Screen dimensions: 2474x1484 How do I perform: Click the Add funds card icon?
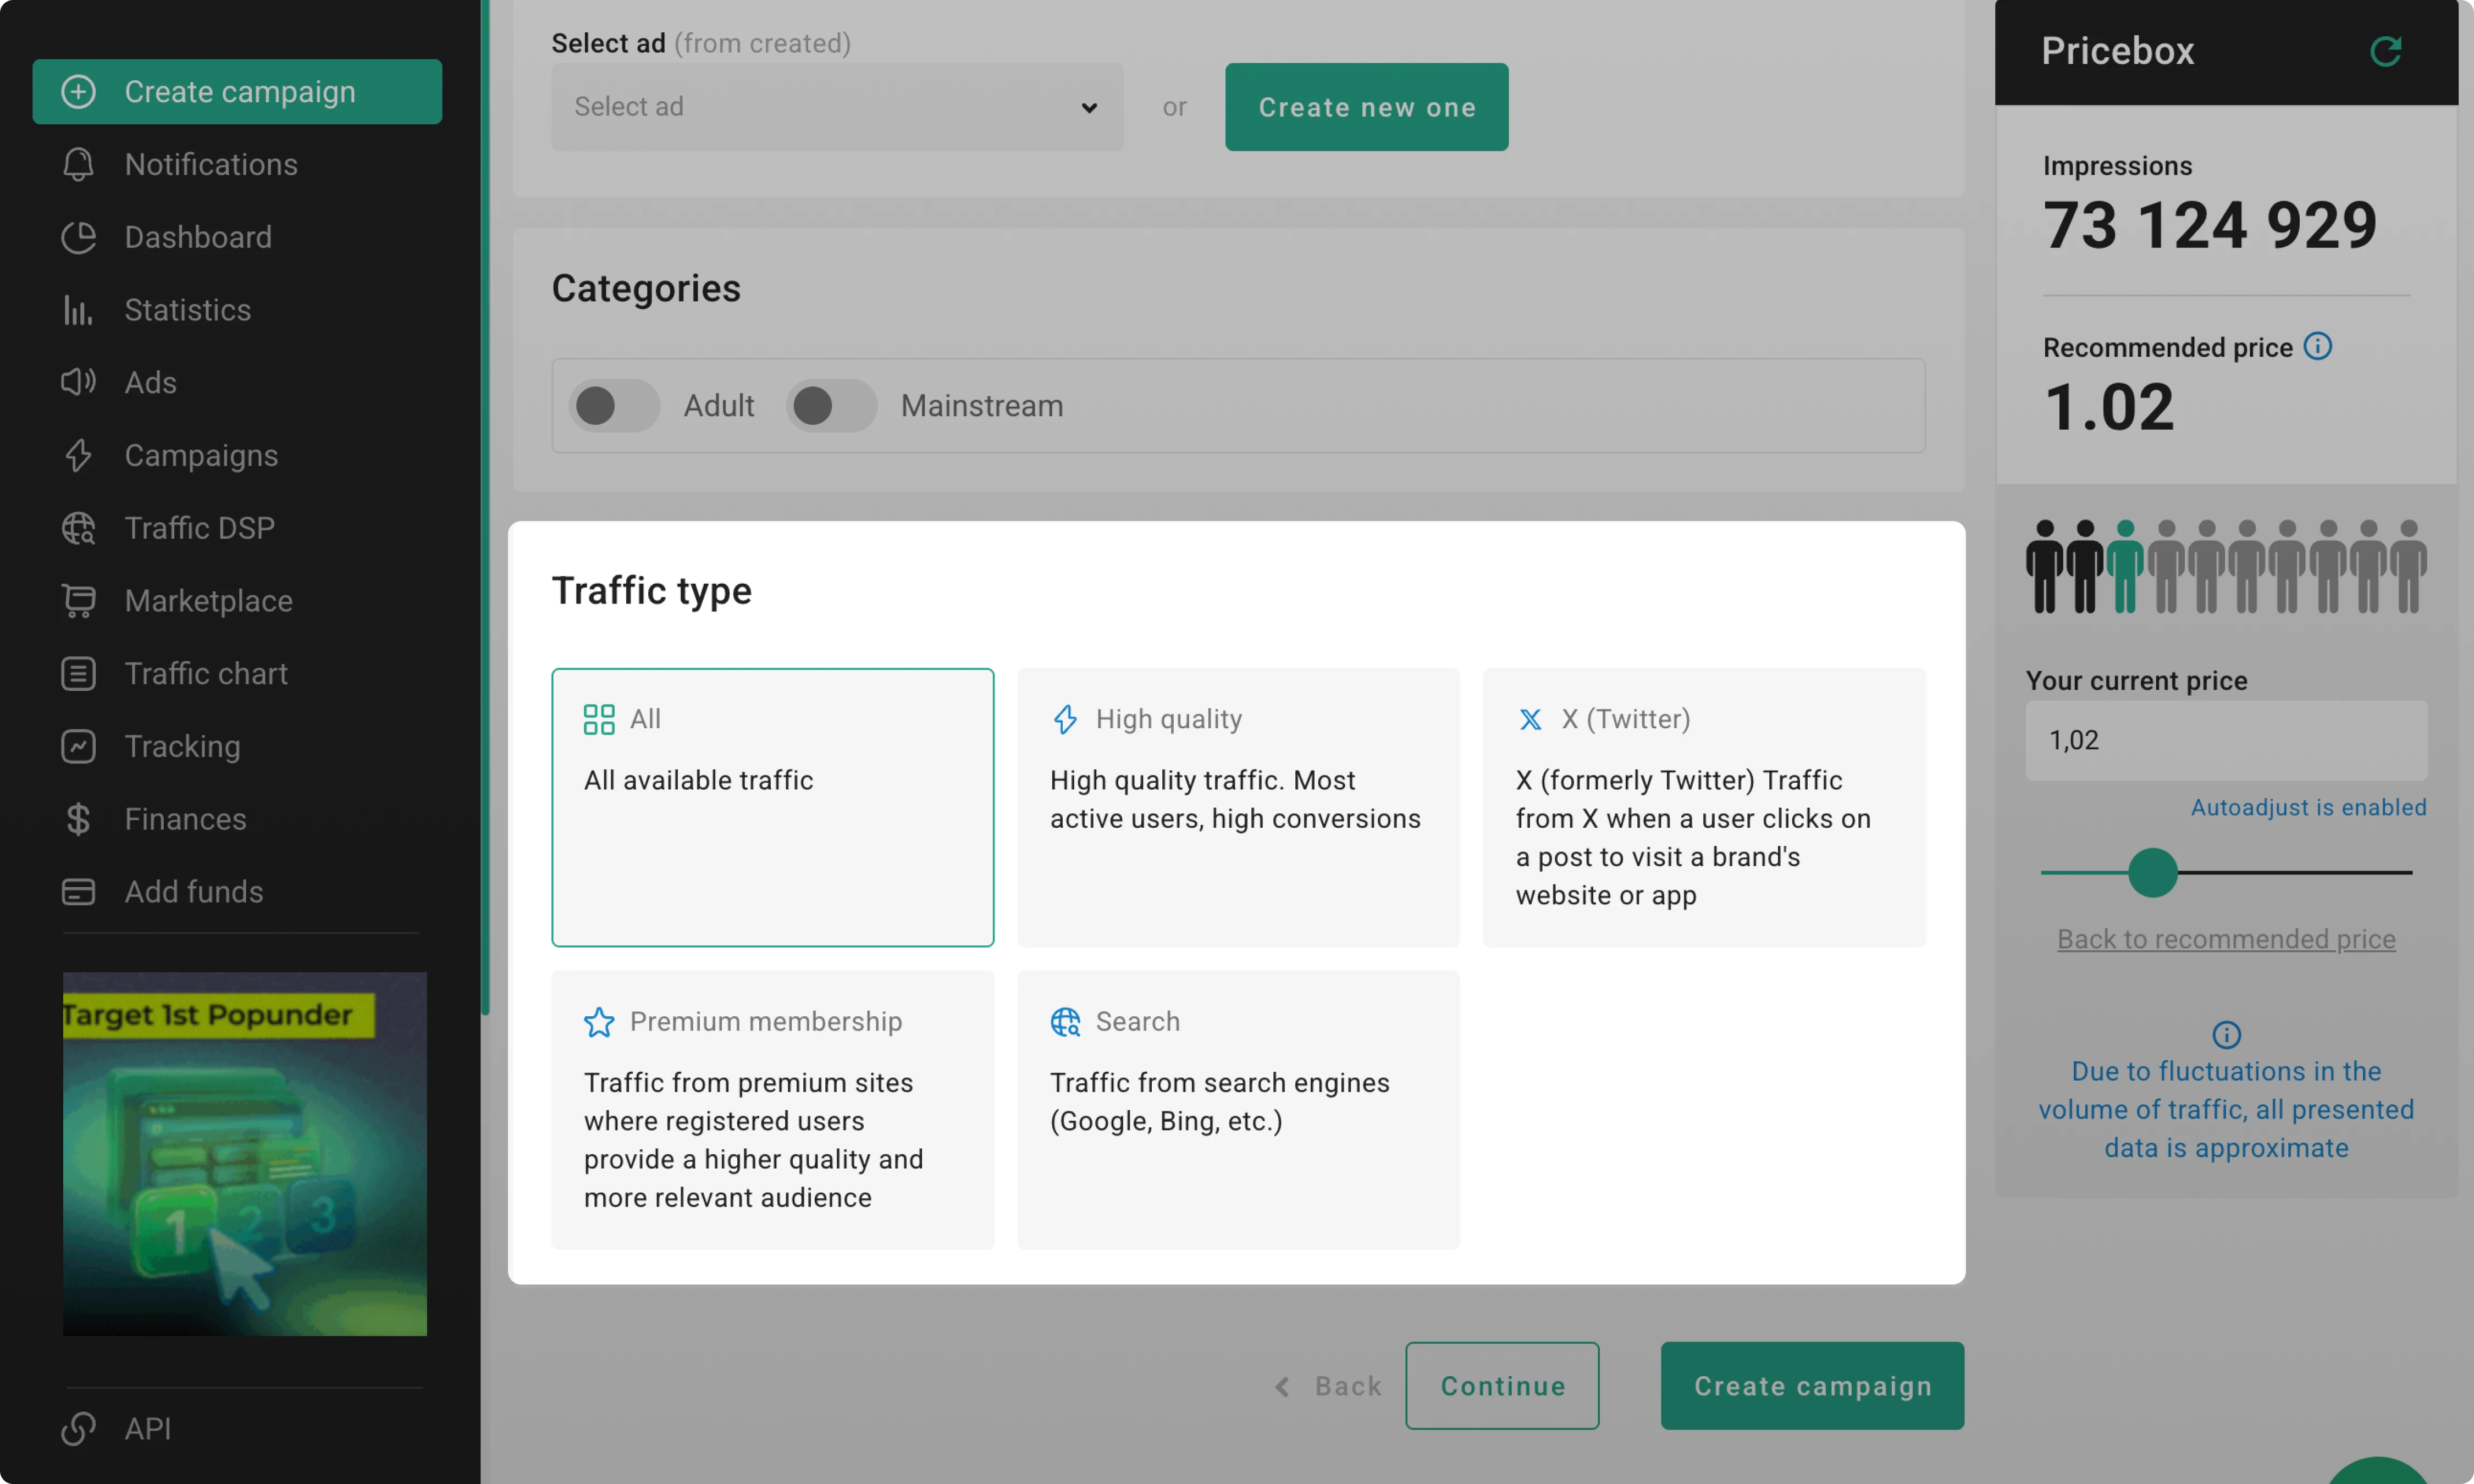[78, 891]
